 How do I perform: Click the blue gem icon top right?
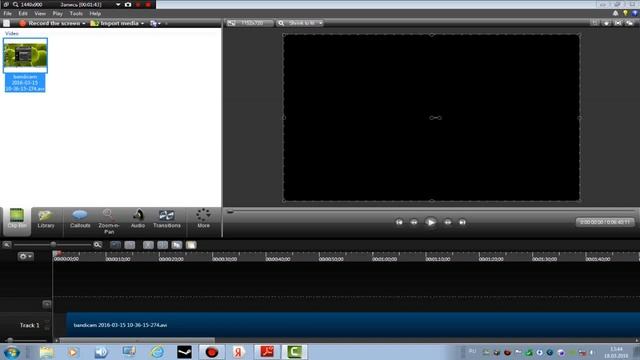(635, 13)
